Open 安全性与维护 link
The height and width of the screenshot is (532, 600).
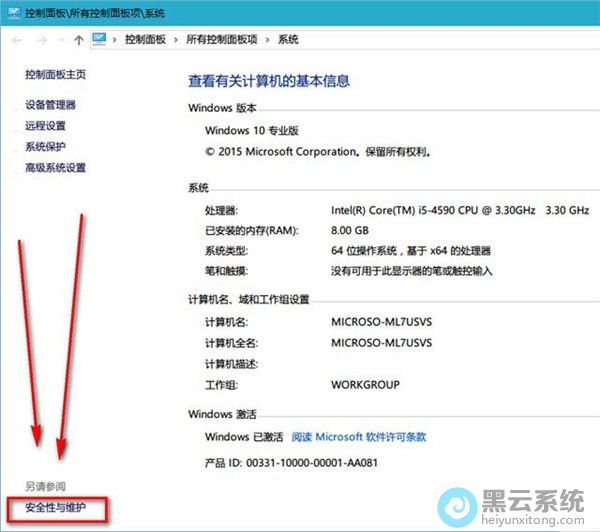(x=55, y=508)
